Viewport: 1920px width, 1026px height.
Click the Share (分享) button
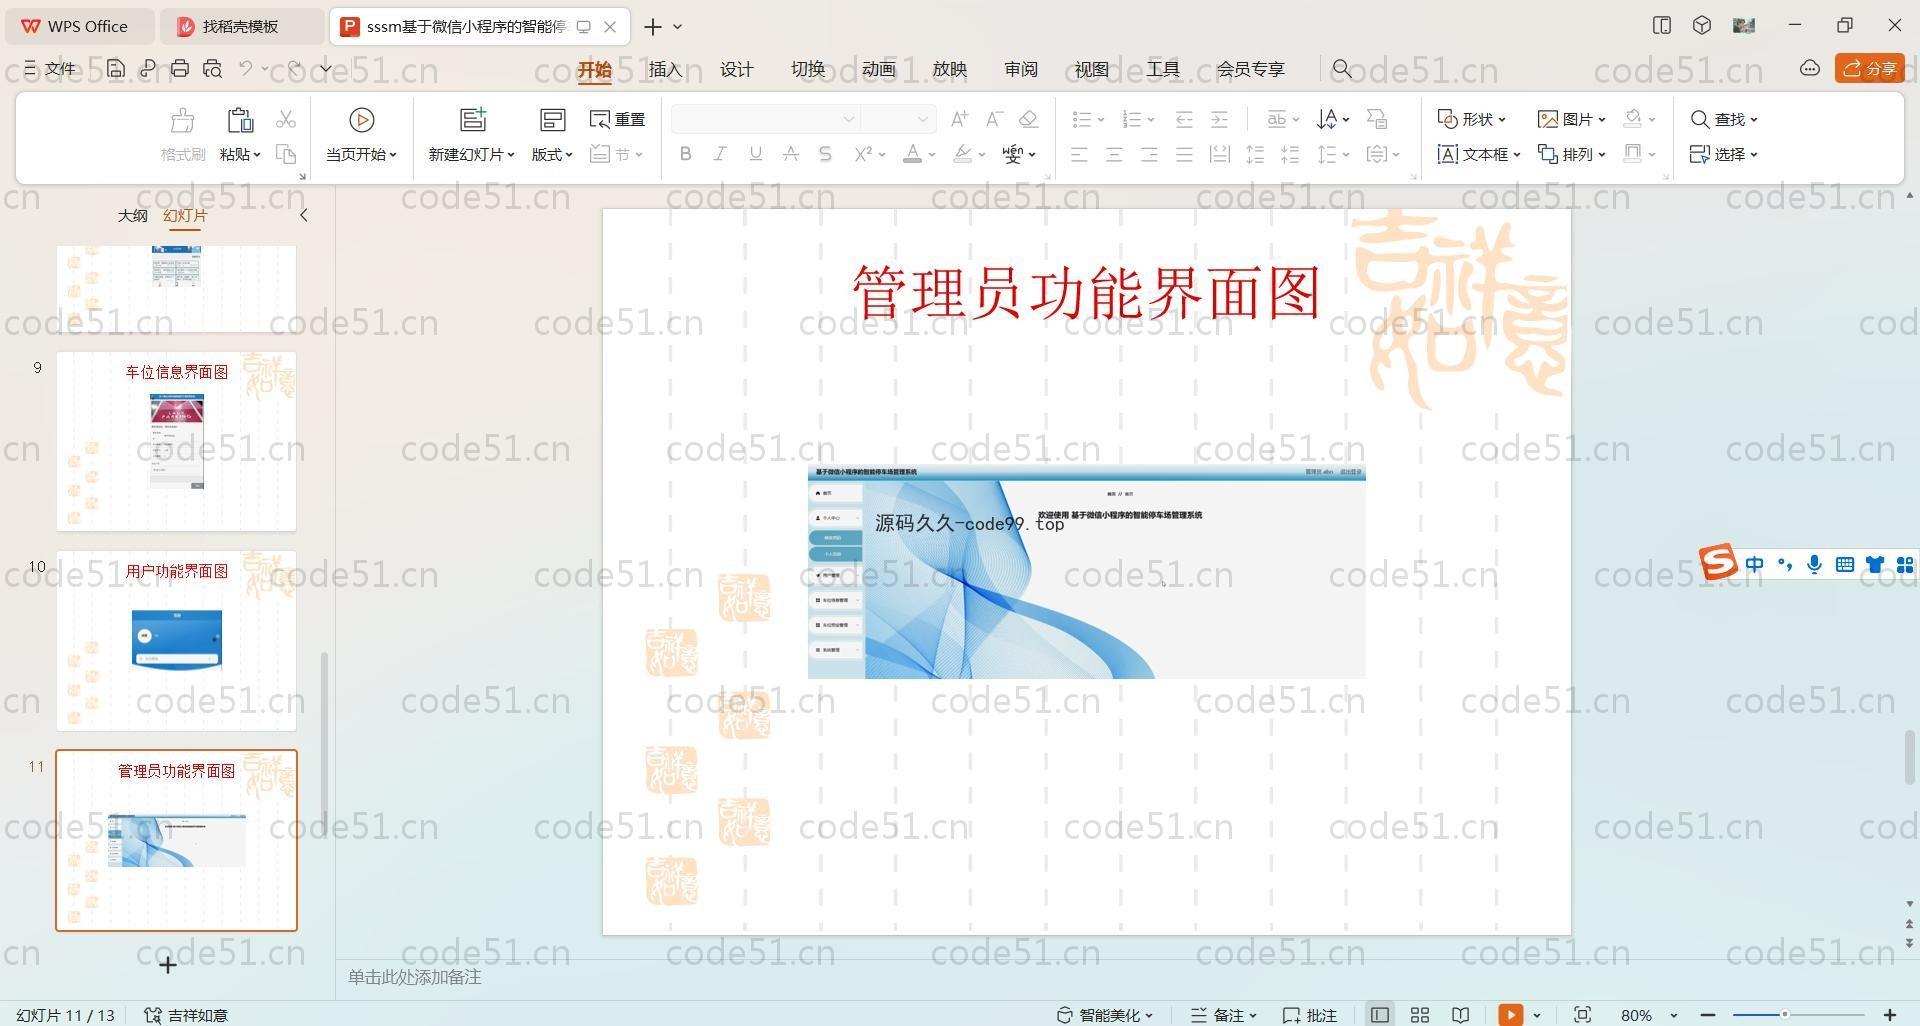click(1869, 68)
